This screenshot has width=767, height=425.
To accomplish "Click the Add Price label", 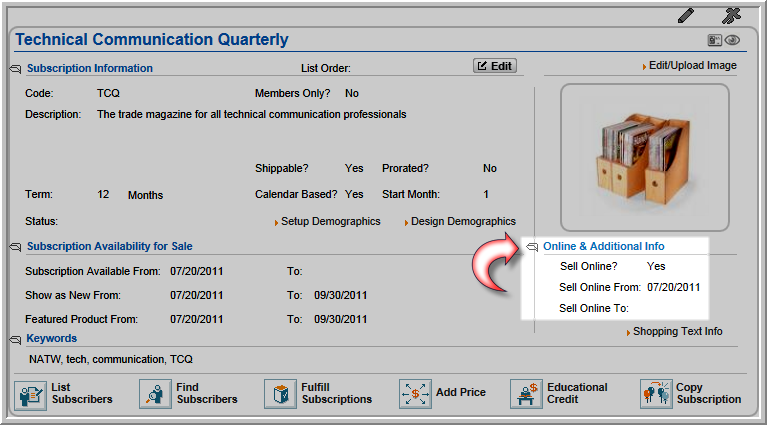I will click(x=461, y=392).
